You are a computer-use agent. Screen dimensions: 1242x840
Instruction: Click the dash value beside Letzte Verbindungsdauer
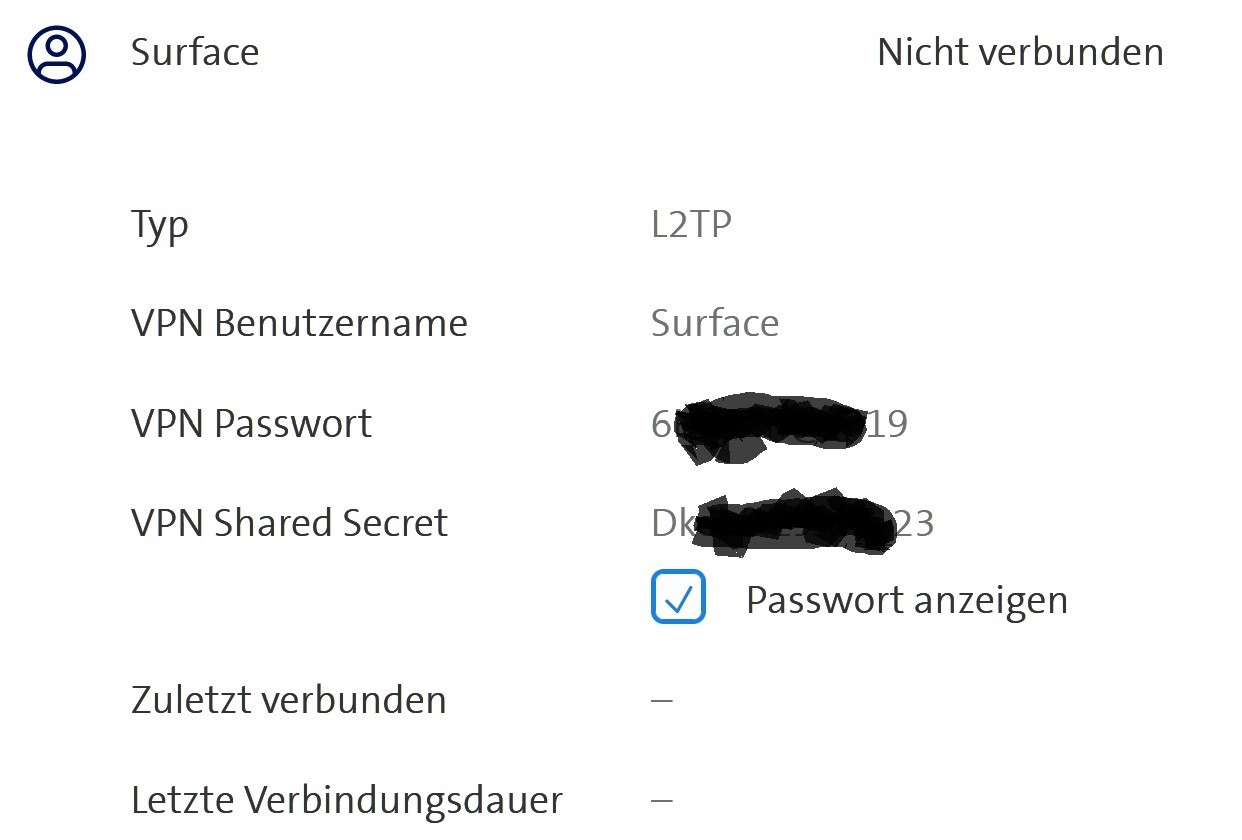click(x=661, y=800)
